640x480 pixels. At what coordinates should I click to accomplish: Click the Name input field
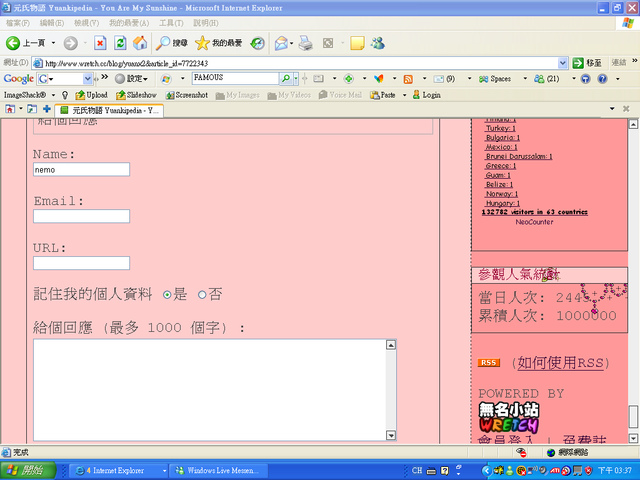81,169
